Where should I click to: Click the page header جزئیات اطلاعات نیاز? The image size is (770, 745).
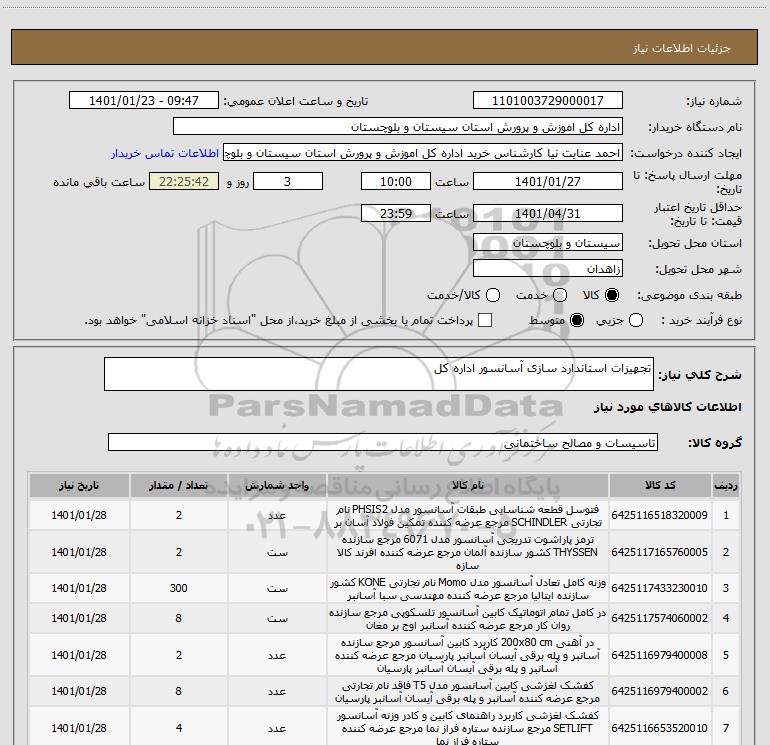pos(682,48)
